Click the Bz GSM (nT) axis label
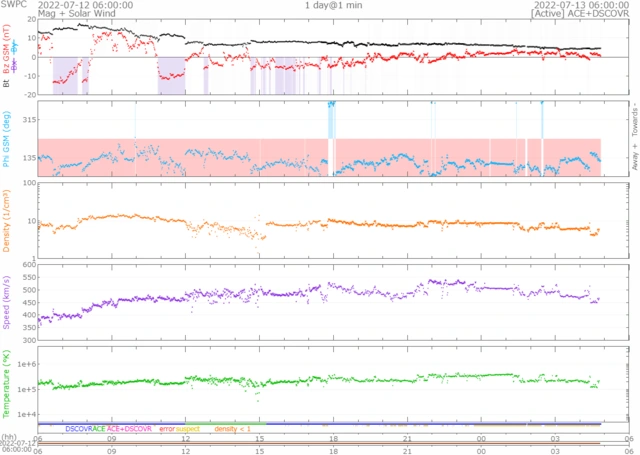 coord(6,49)
